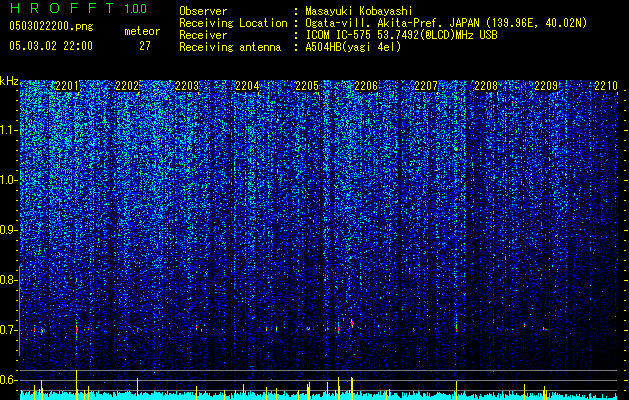
Task: Click the 2204 time marker
Action: [x=247, y=85]
